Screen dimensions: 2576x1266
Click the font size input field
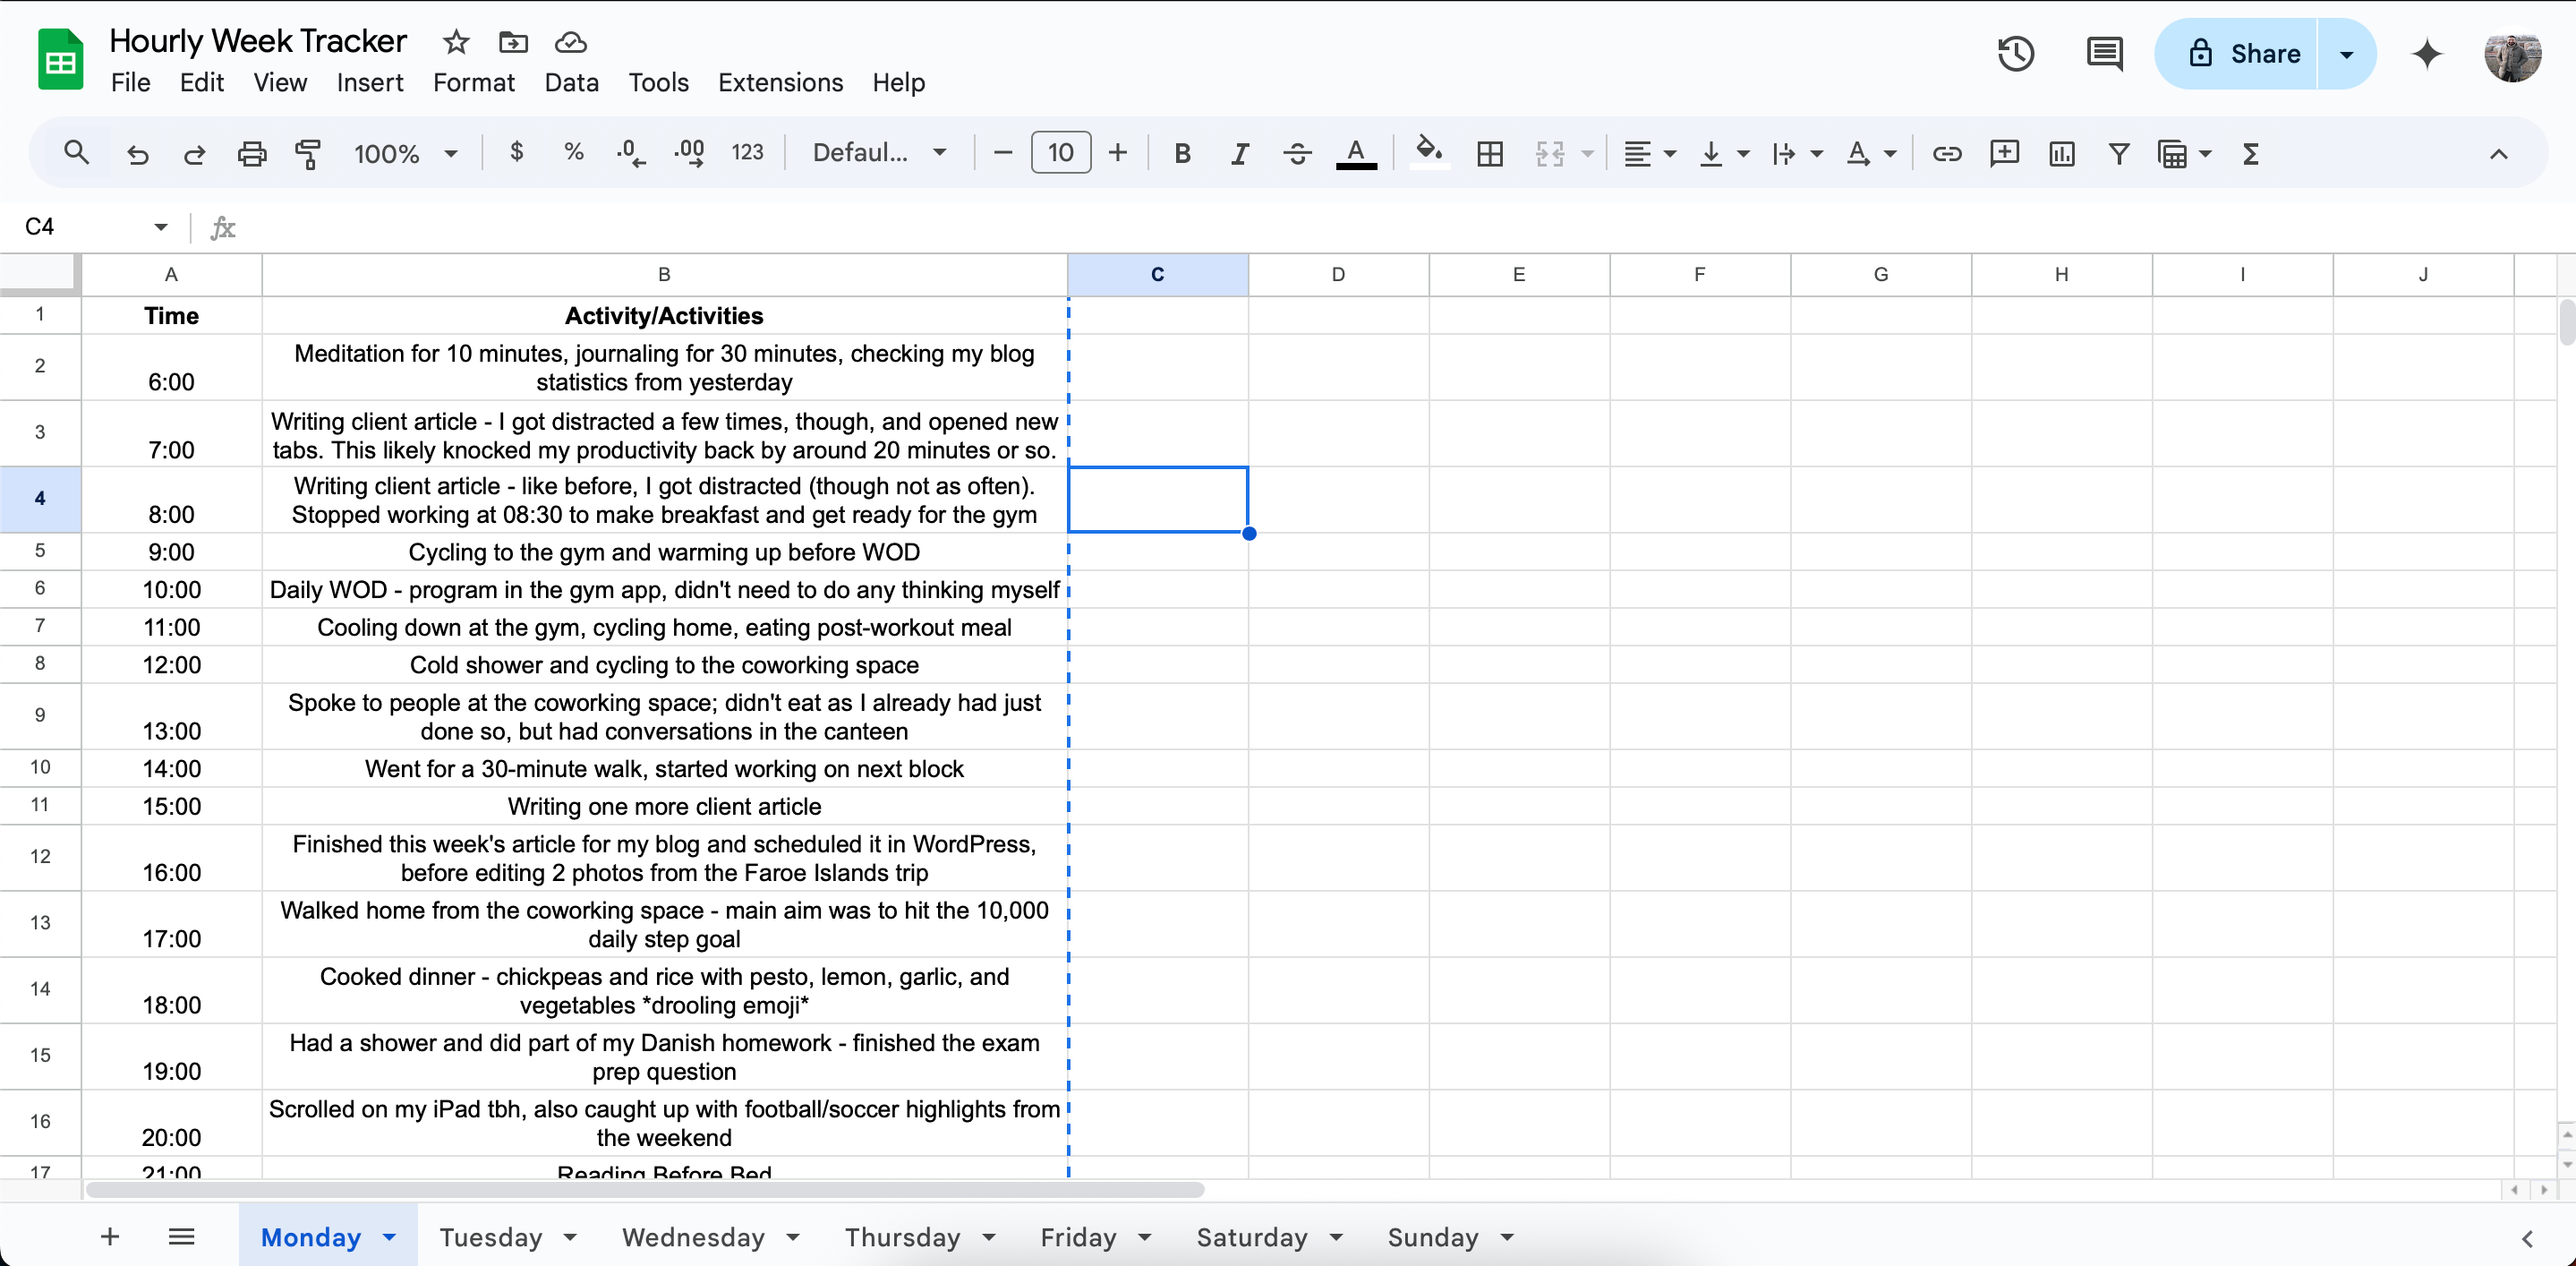1060,153
